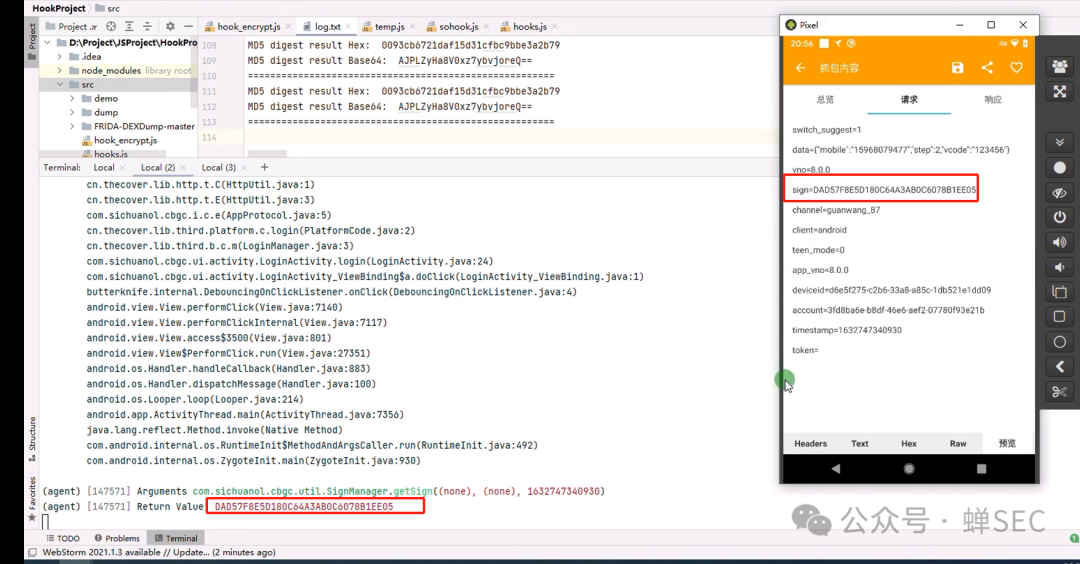The width and height of the screenshot is (1080, 564).
Task: Expand the node_modules folder
Action: (60, 71)
